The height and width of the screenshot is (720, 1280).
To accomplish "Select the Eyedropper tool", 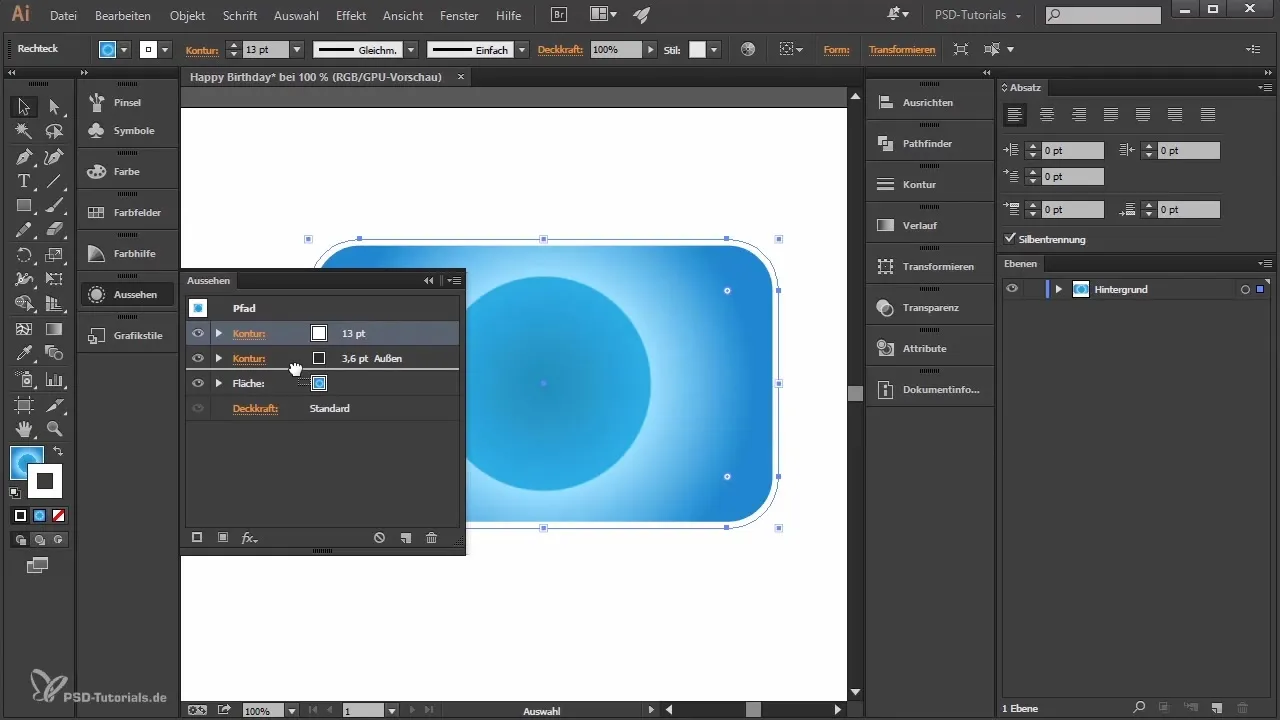I will 24,354.
